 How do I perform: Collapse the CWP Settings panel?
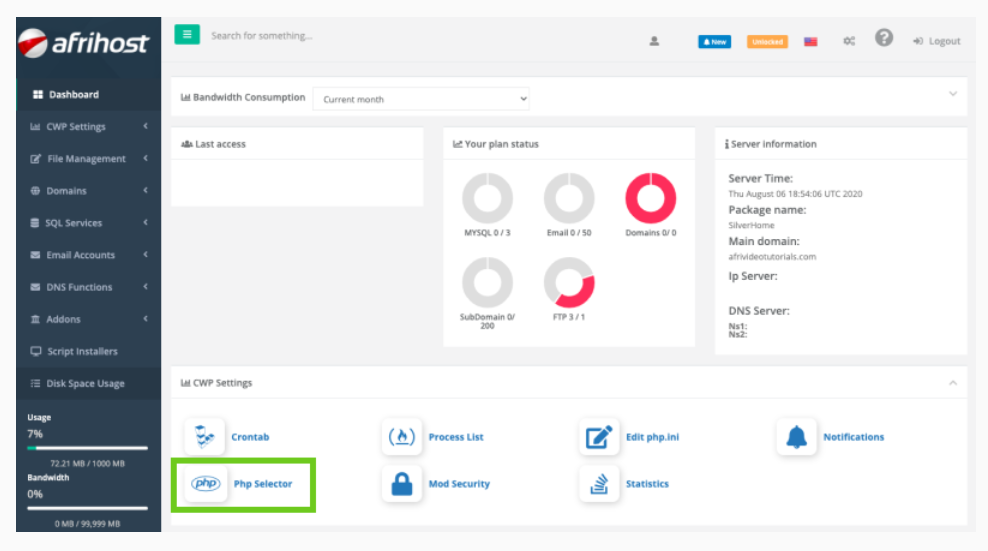click(x=952, y=383)
